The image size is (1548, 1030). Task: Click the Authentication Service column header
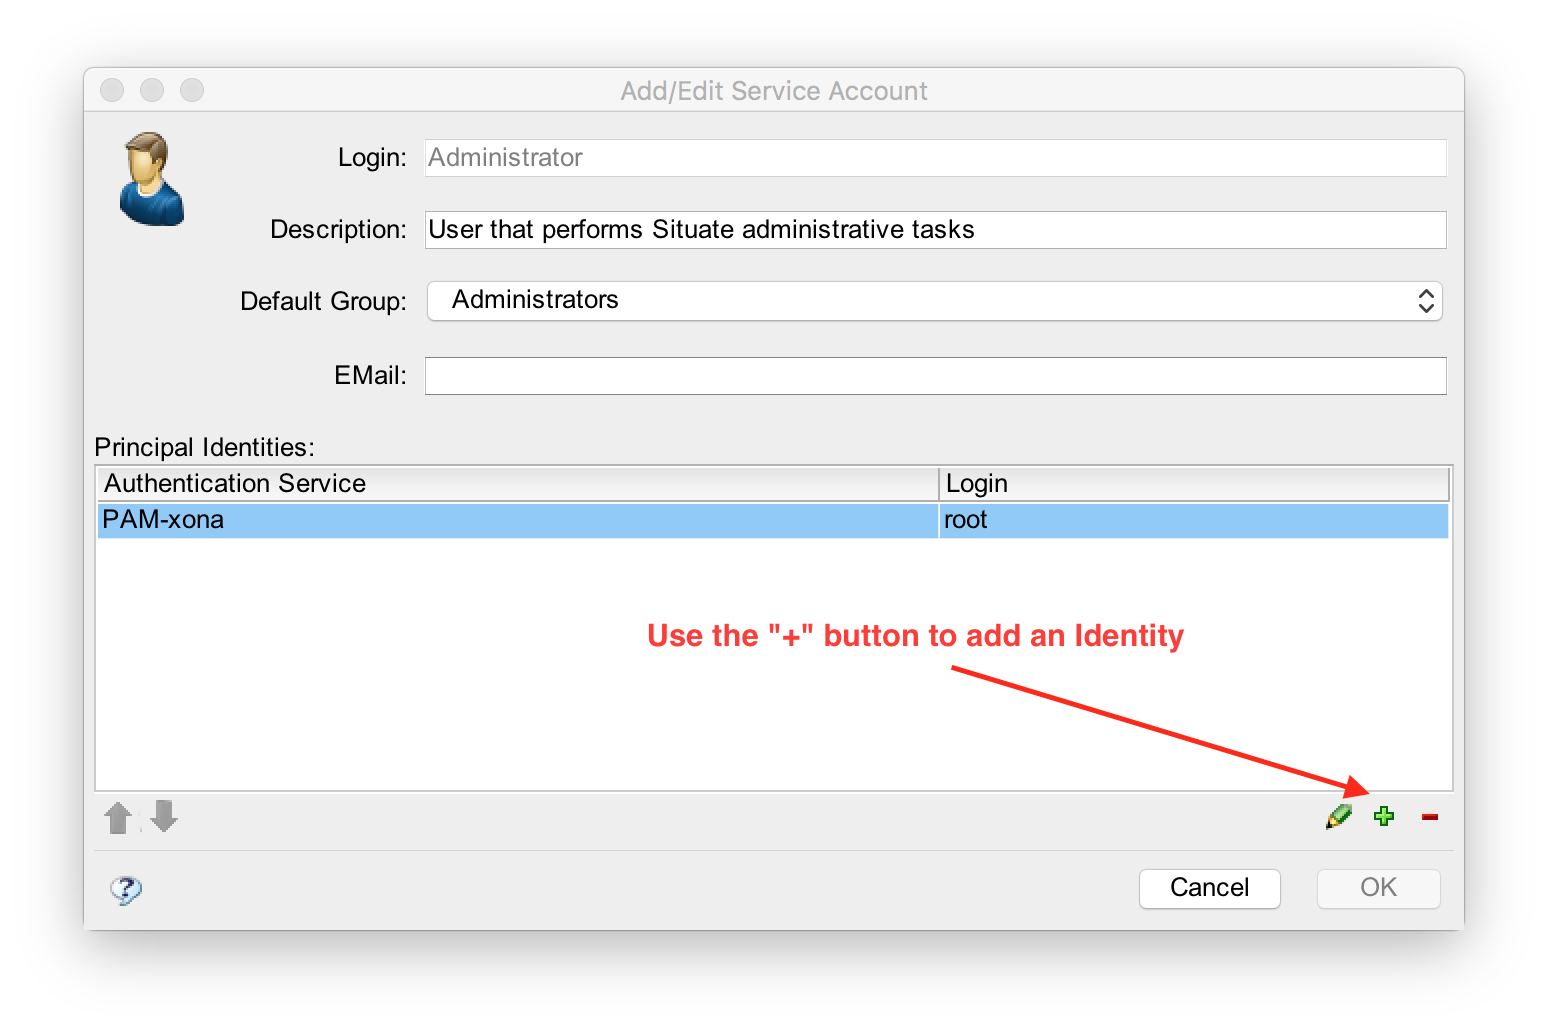click(x=400, y=483)
